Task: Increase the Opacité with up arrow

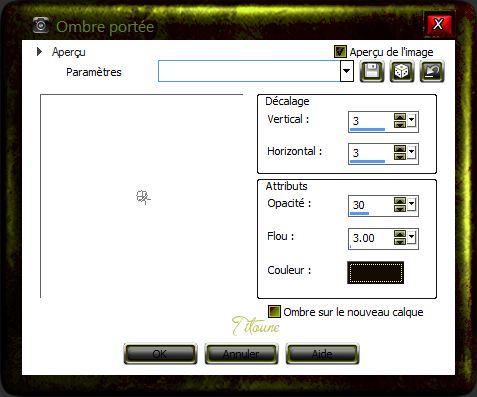Action: tap(400, 201)
